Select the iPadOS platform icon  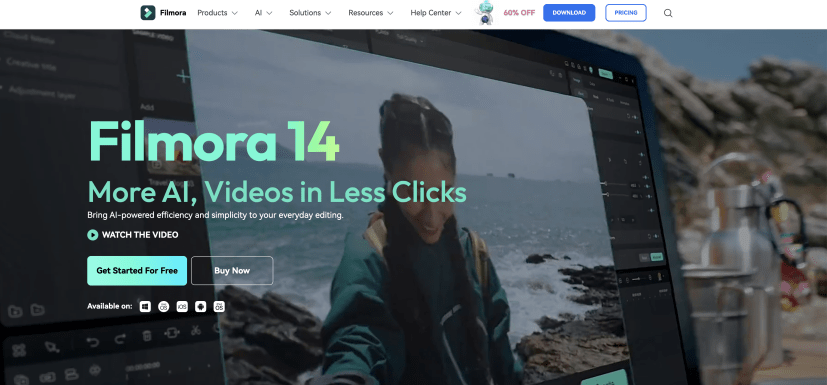(219, 306)
